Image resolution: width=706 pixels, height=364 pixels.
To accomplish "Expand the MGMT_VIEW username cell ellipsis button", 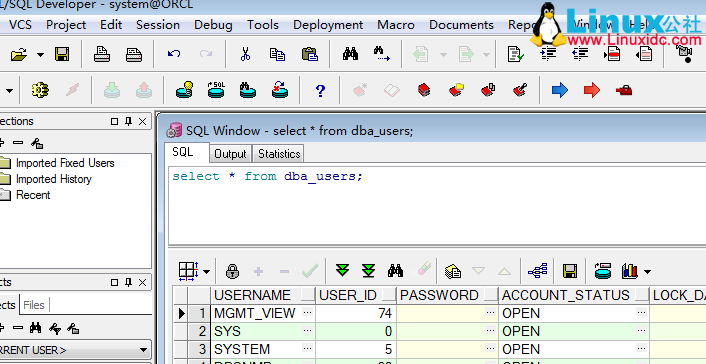I will (x=308, y=312).
